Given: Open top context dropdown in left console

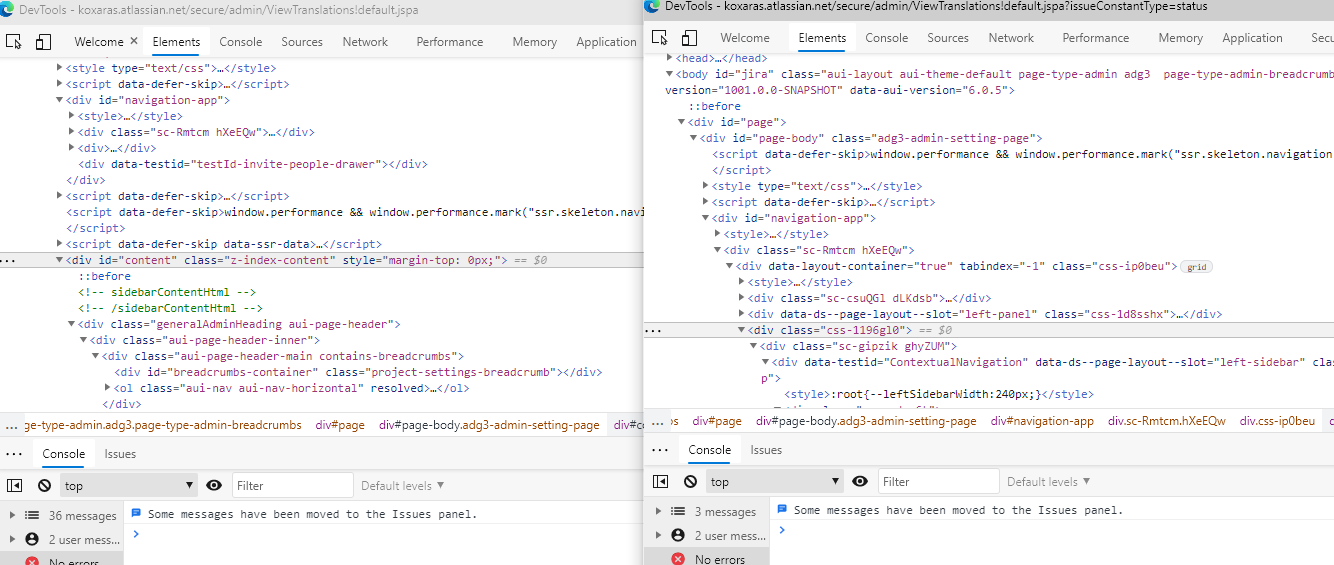Looking at the screenshot, I should pos(129,485).
